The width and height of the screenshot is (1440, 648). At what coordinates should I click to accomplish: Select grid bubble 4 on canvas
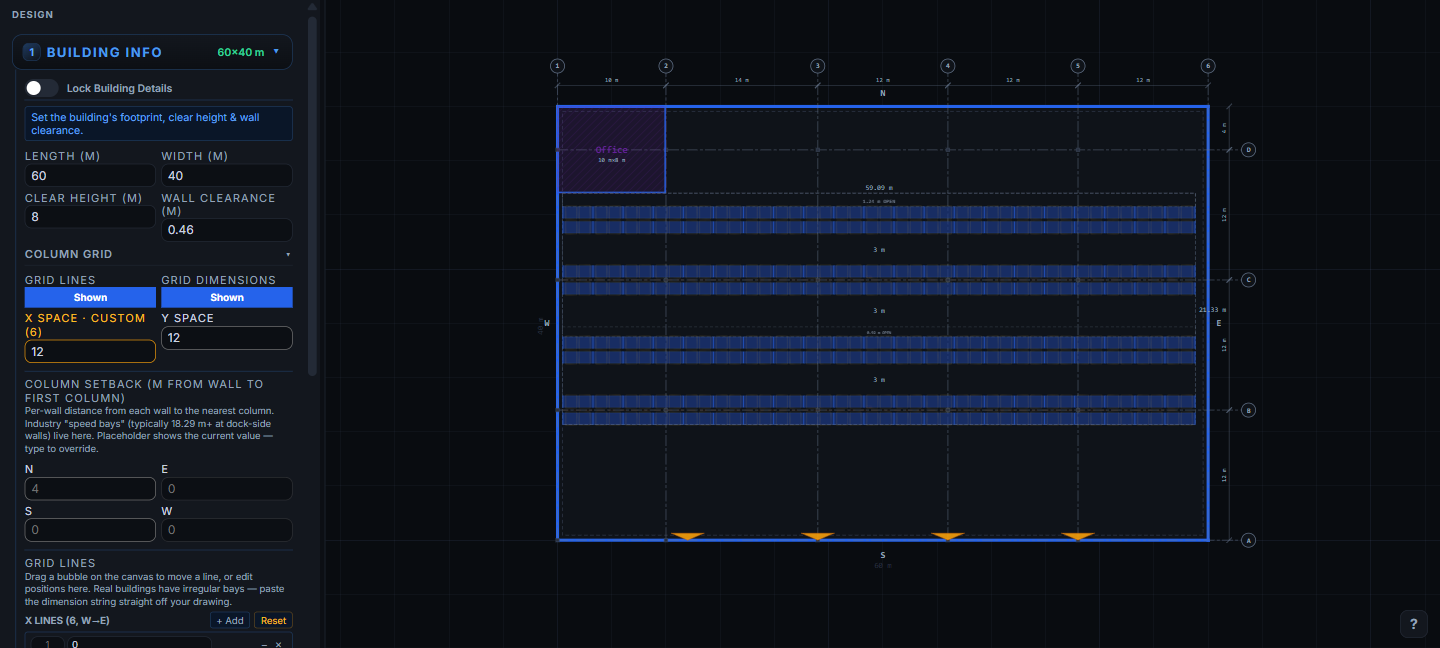tap(948, 66)
